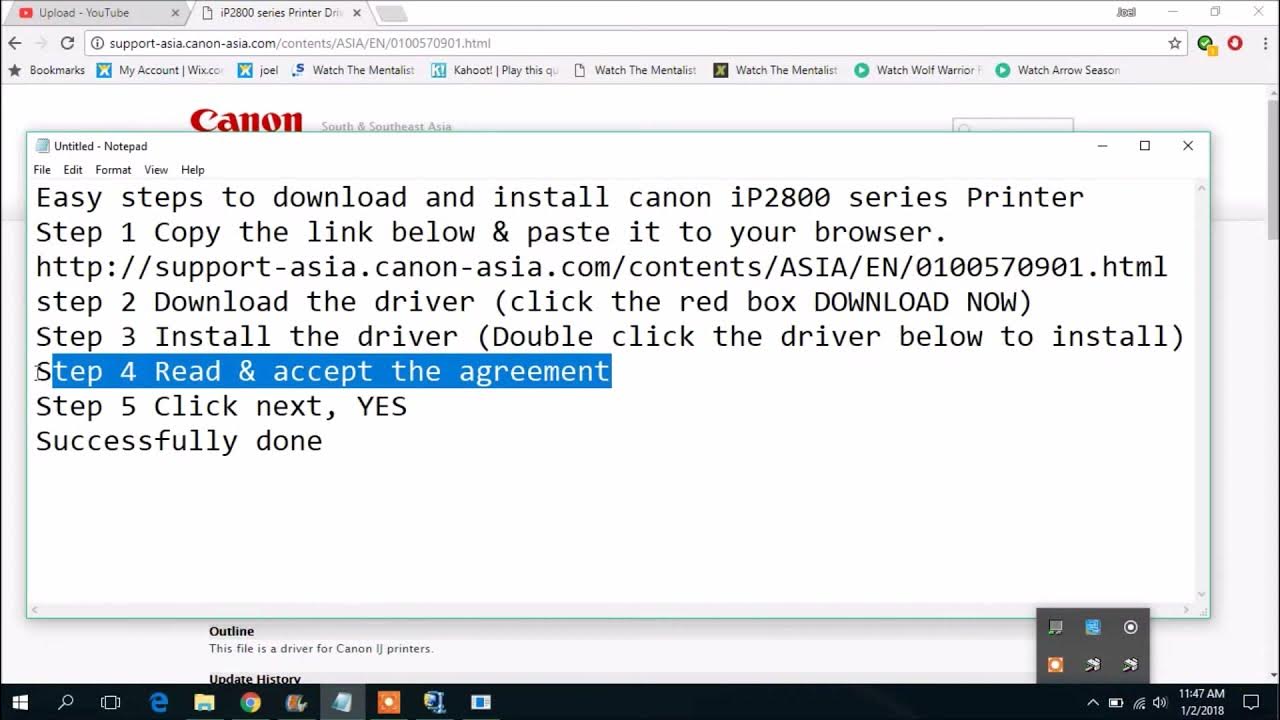Click the Chrome profile name Joel
This screenshot has width=1280, height=720.
coord(1126,13)
